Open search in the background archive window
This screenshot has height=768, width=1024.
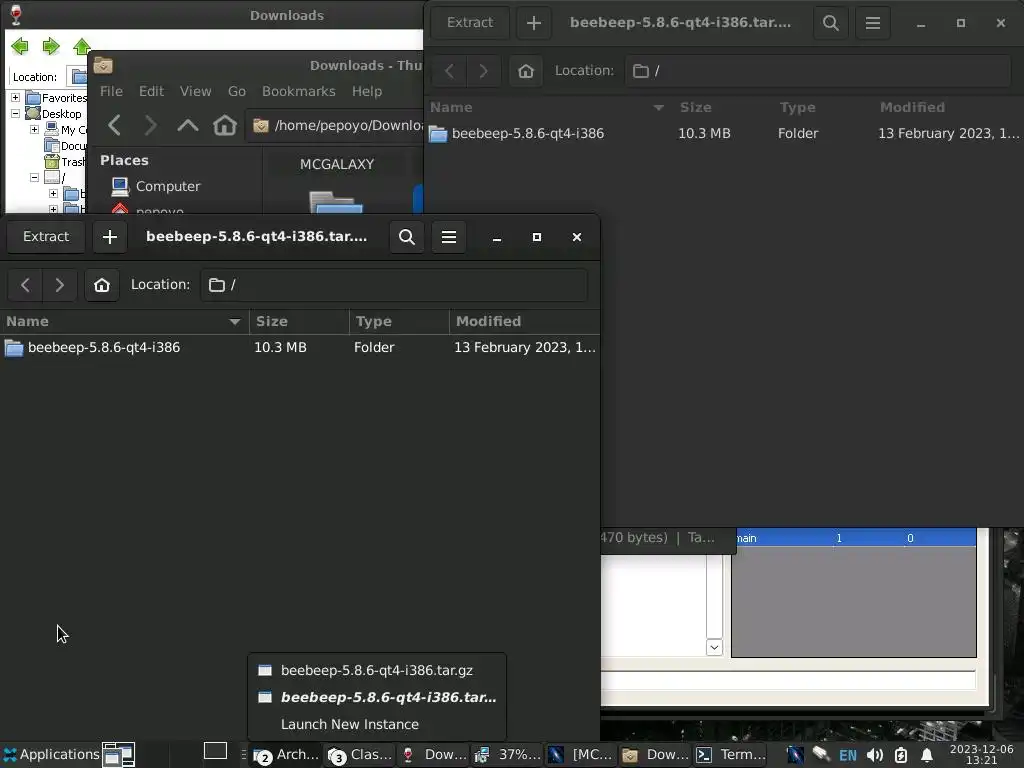point(831,23)
